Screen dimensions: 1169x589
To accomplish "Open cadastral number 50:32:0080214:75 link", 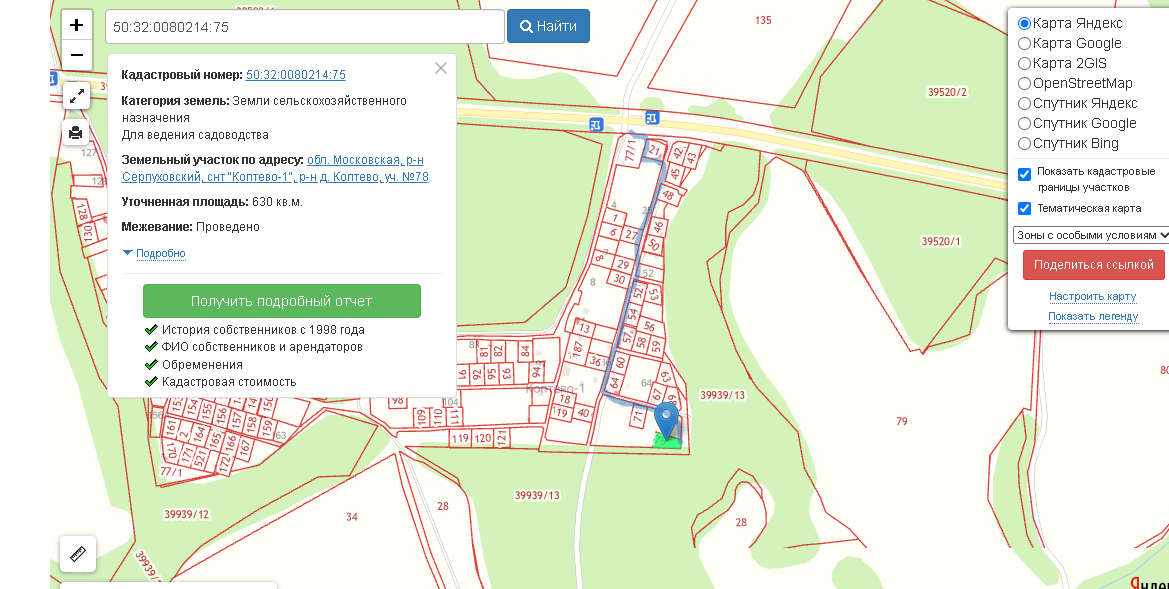I will [x=295, y=75].
